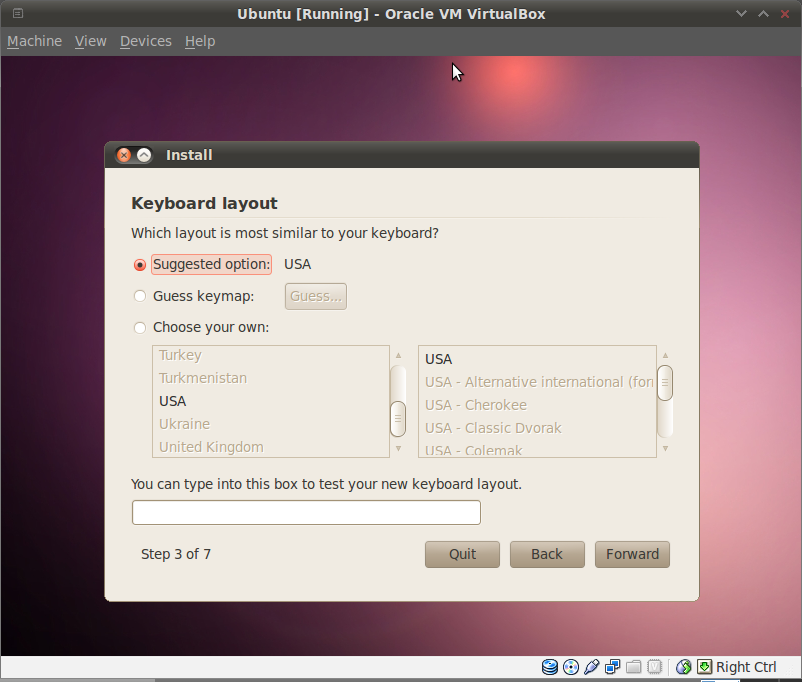Select United Kingdom in the country list
Image resolution: width=802 pixels, height=682 pixels.
tap(271, 447)
